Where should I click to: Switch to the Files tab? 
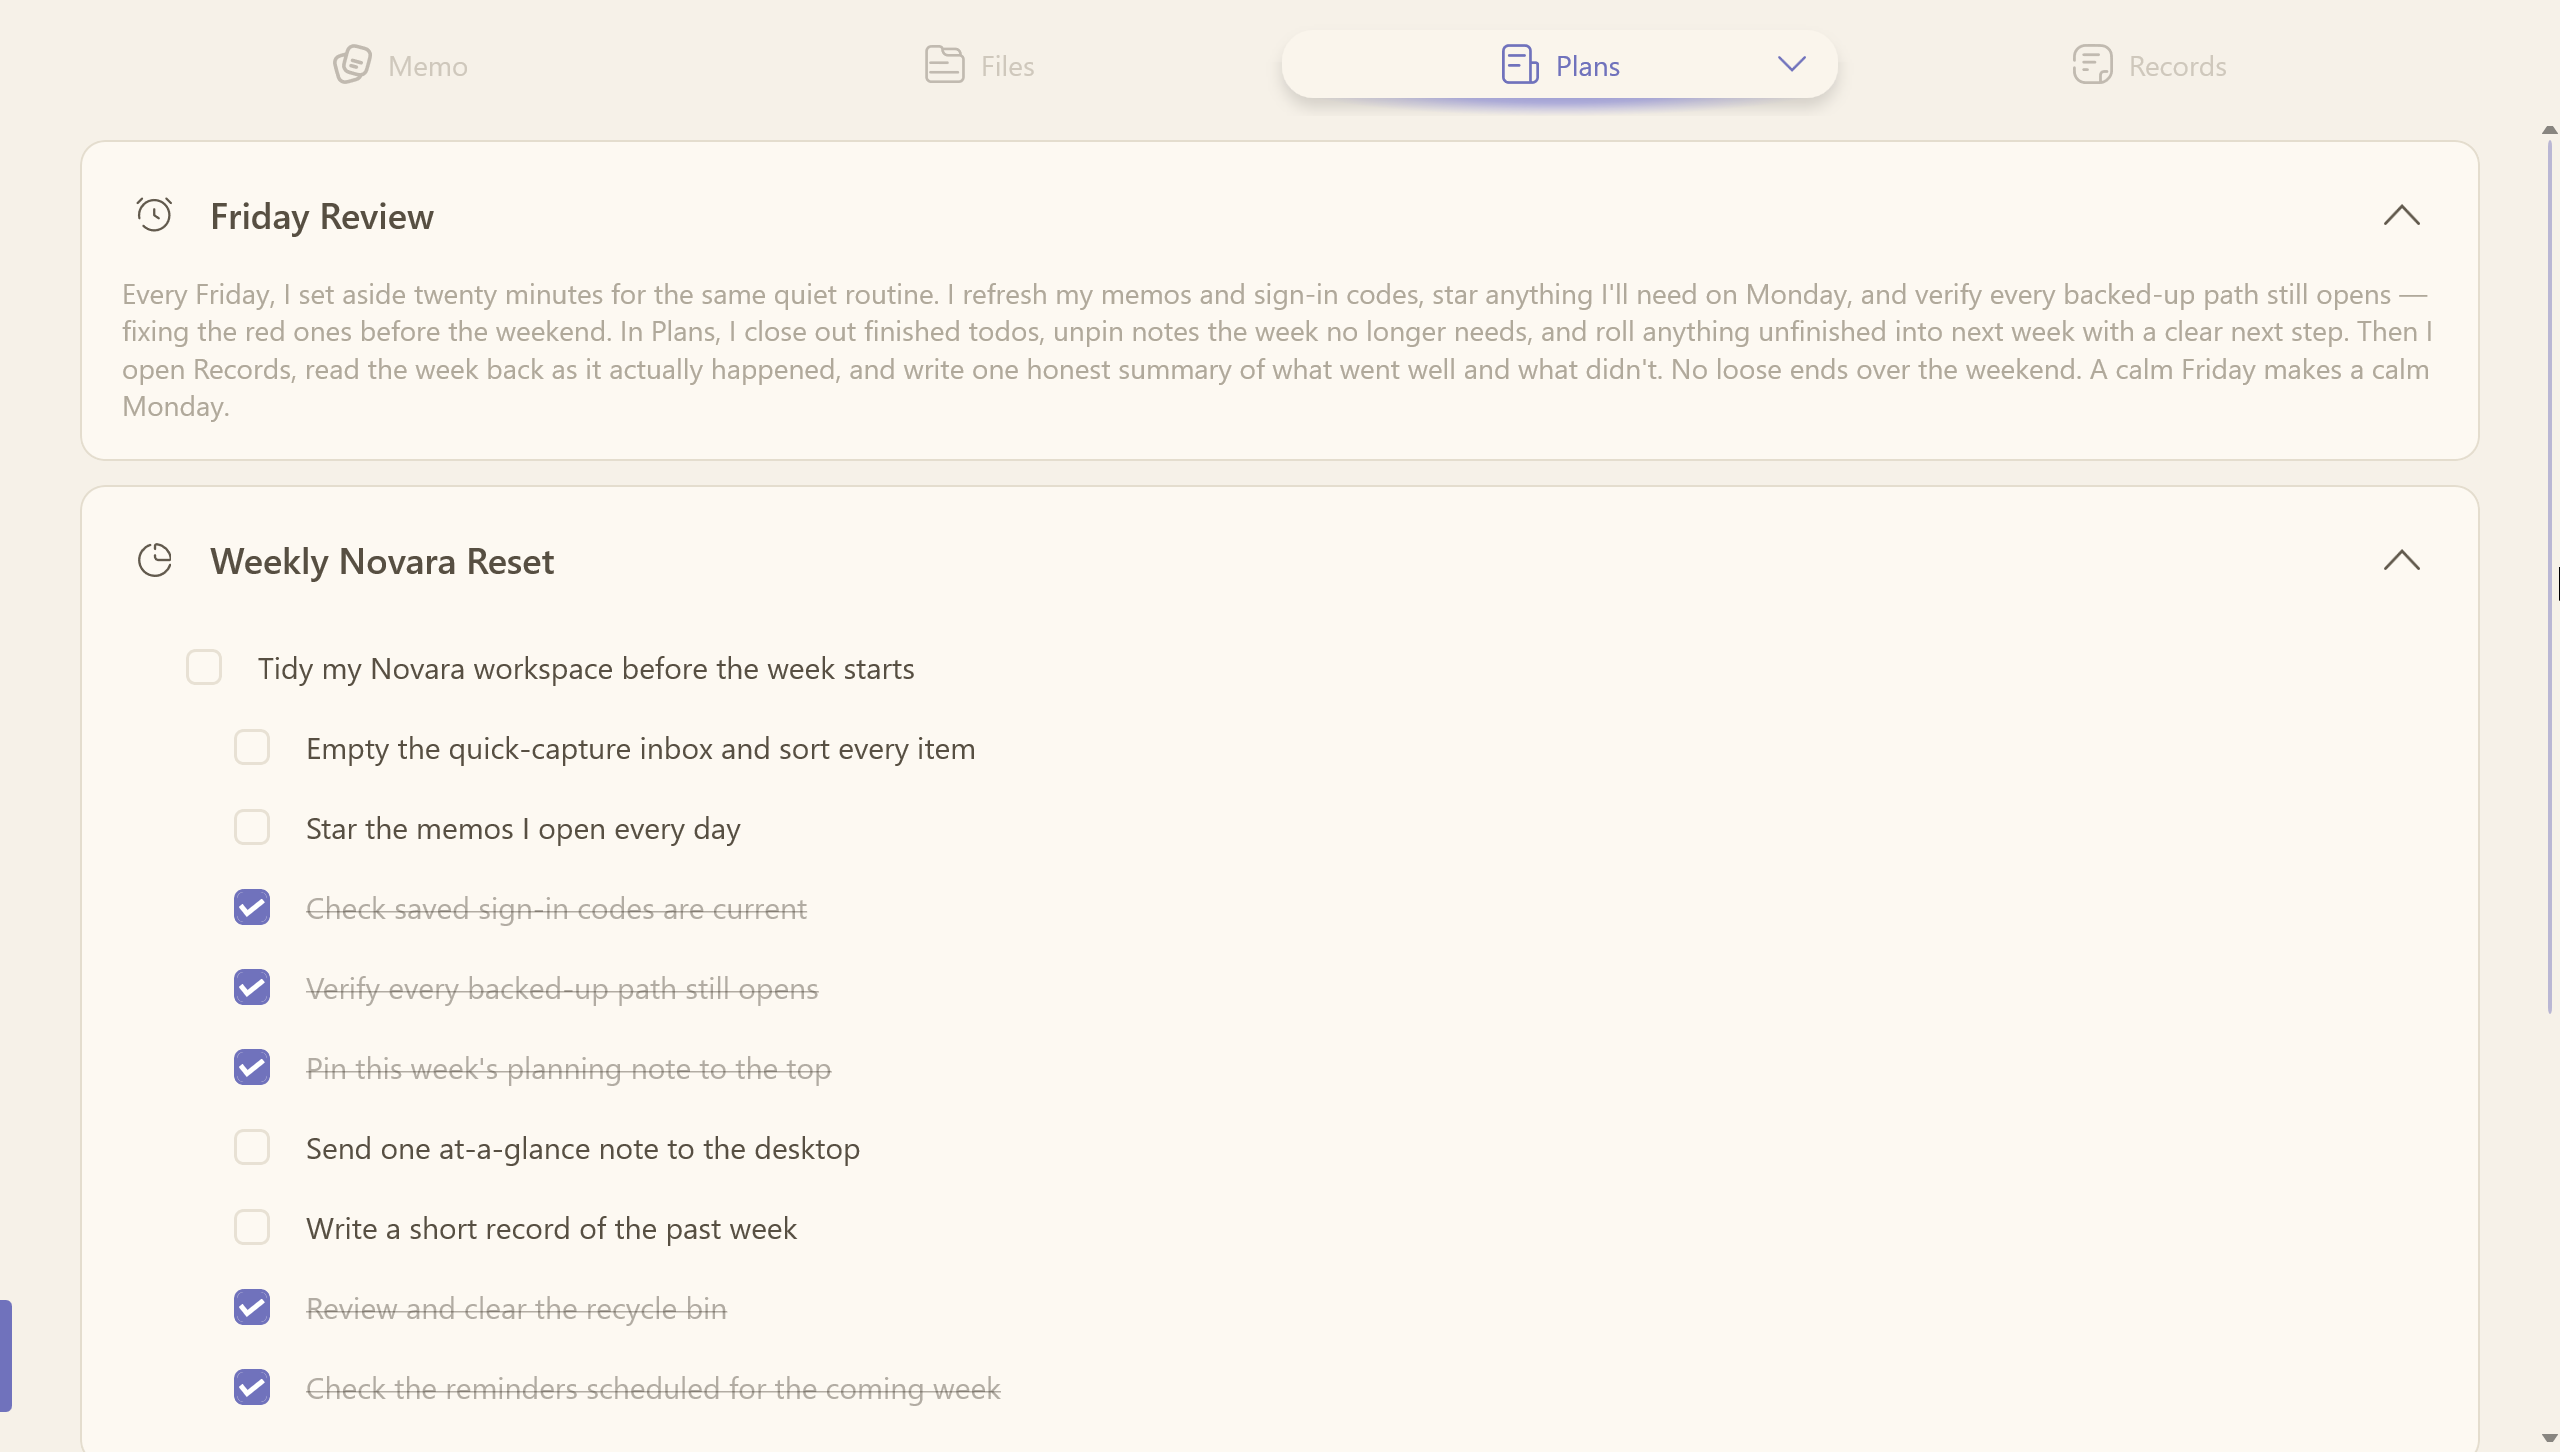click(980, 66)
